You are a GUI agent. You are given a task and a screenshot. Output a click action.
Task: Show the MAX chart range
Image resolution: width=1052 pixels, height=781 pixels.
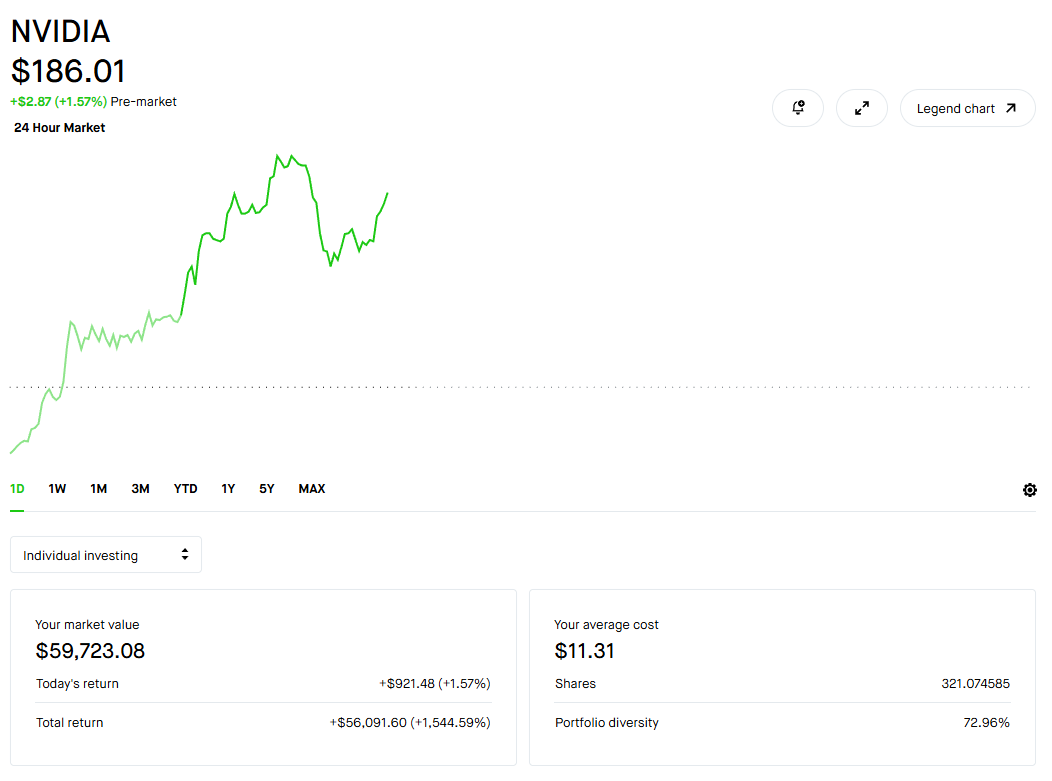(x=312, y=488)
